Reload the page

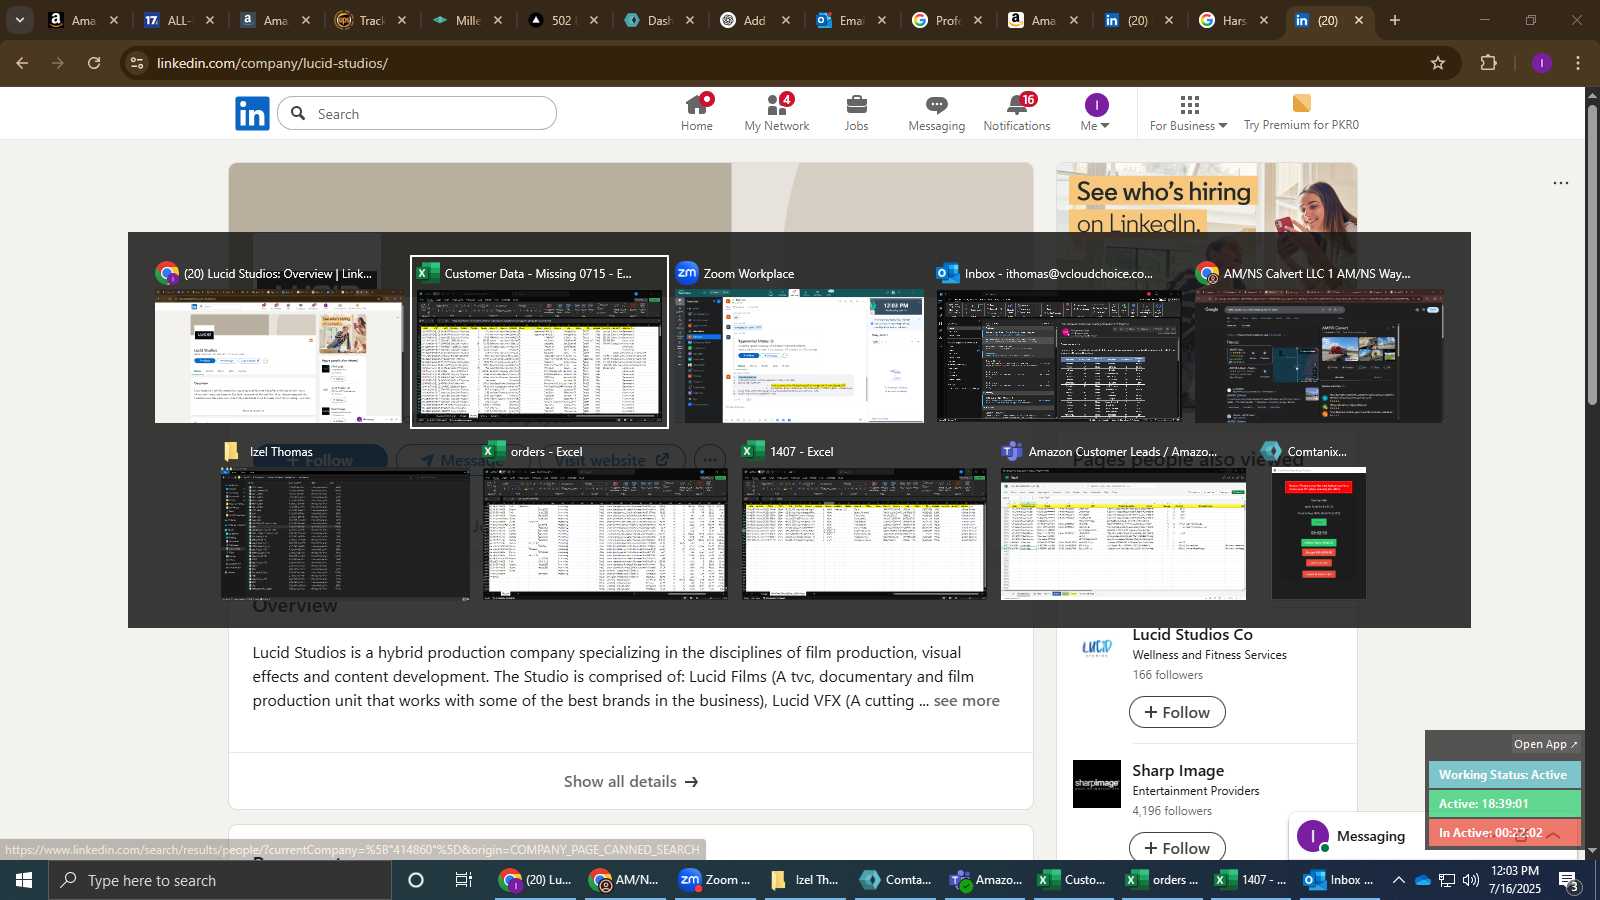point(94,63)
